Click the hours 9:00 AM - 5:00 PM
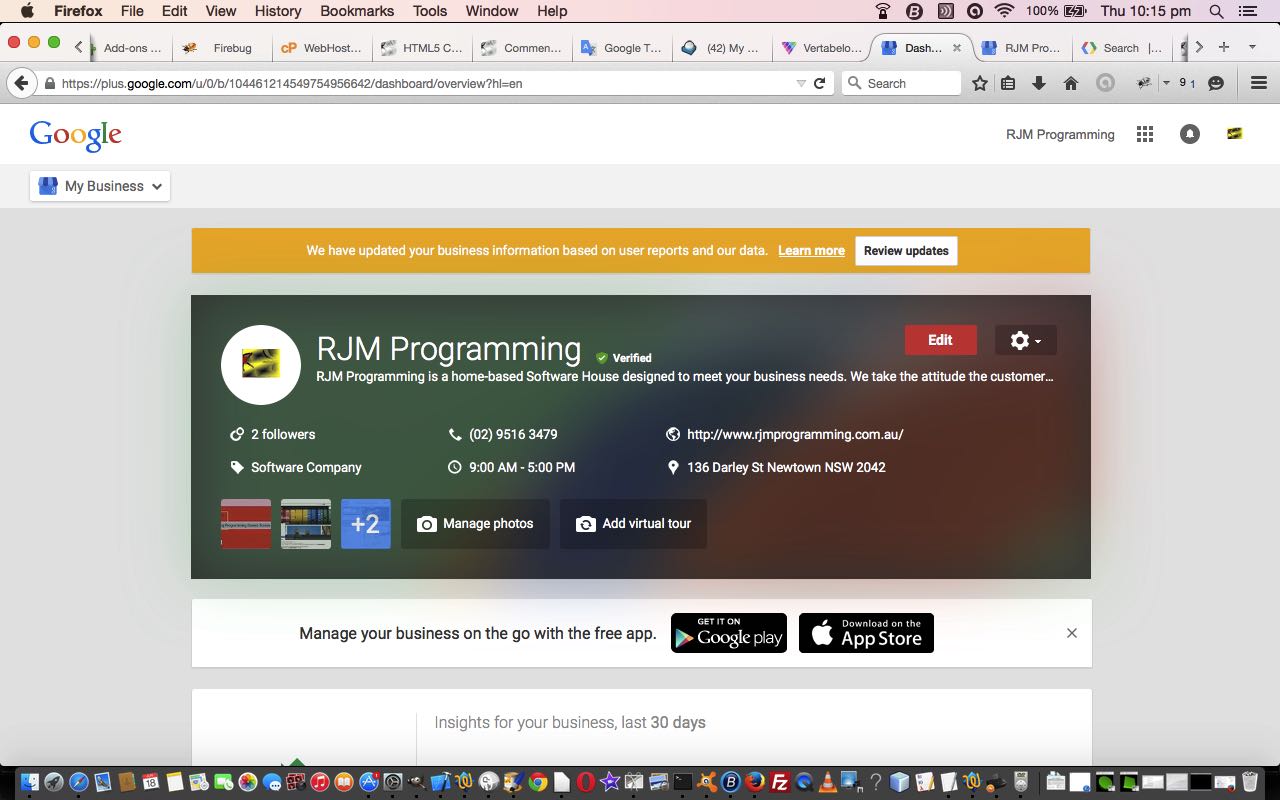1280x800 pixels. [x=522, y=467]
